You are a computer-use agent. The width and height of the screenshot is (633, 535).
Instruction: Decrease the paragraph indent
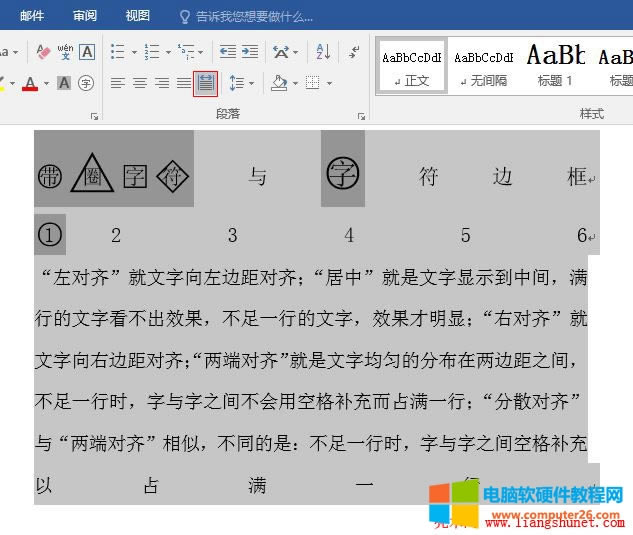[228, 52]
